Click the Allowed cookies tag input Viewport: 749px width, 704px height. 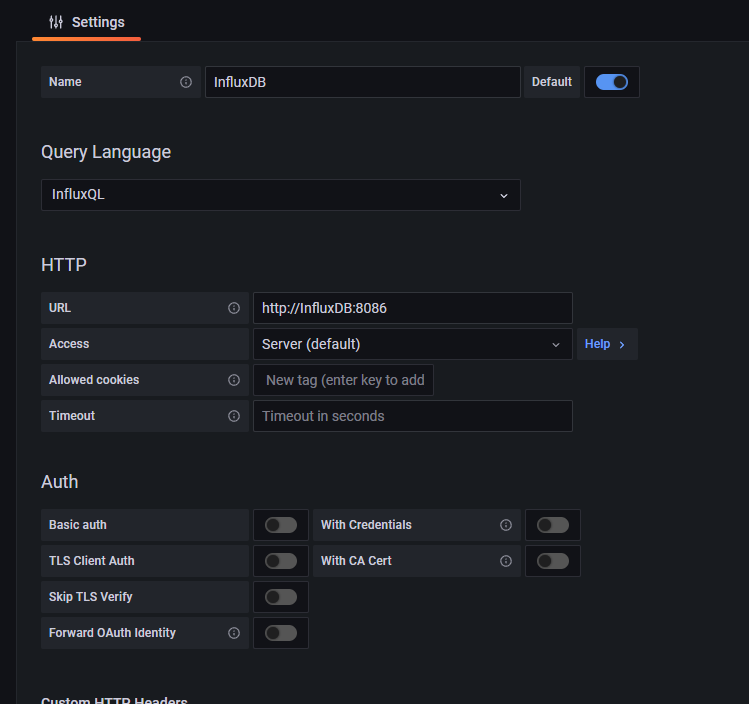(343, 380)
